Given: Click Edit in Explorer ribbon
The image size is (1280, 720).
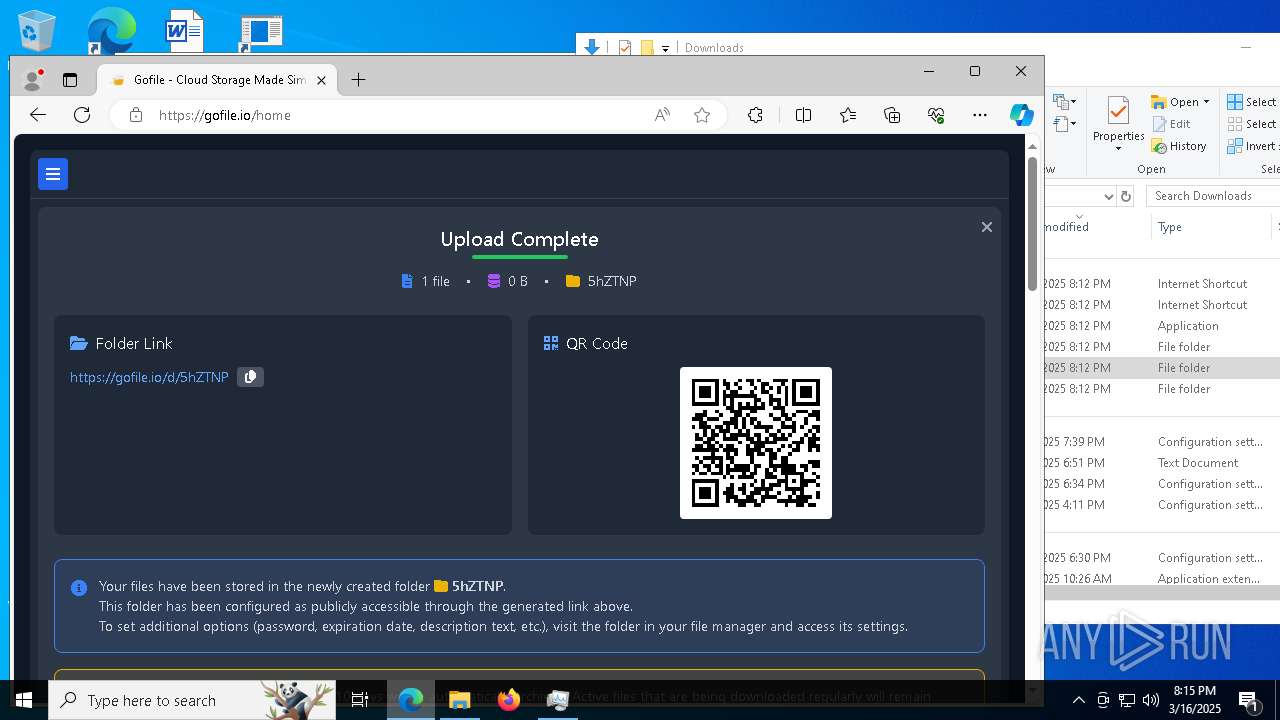Looking at the screenshot, I should point(1171,124).
